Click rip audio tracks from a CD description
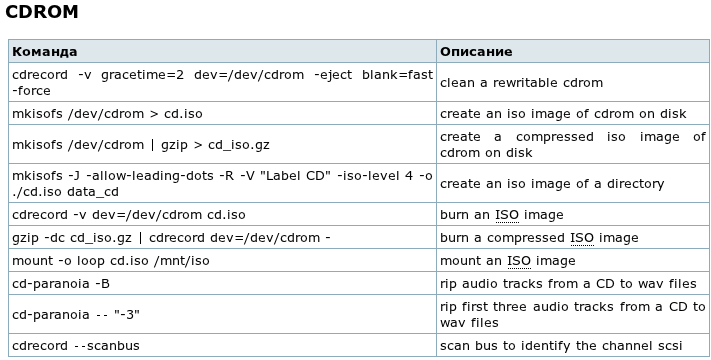The image size is (711, 360). (568, 284)
